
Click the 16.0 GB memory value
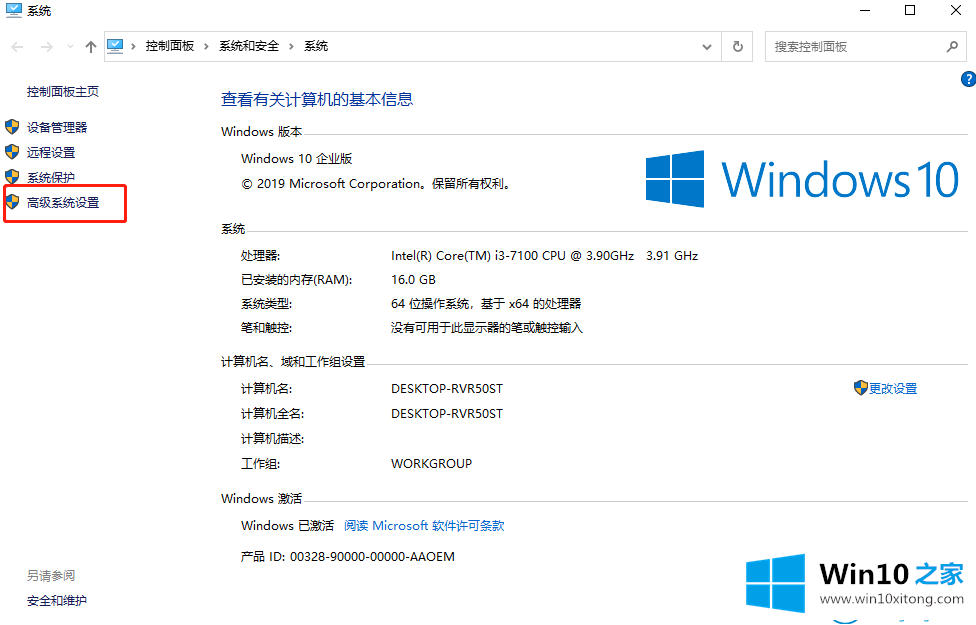413,280
